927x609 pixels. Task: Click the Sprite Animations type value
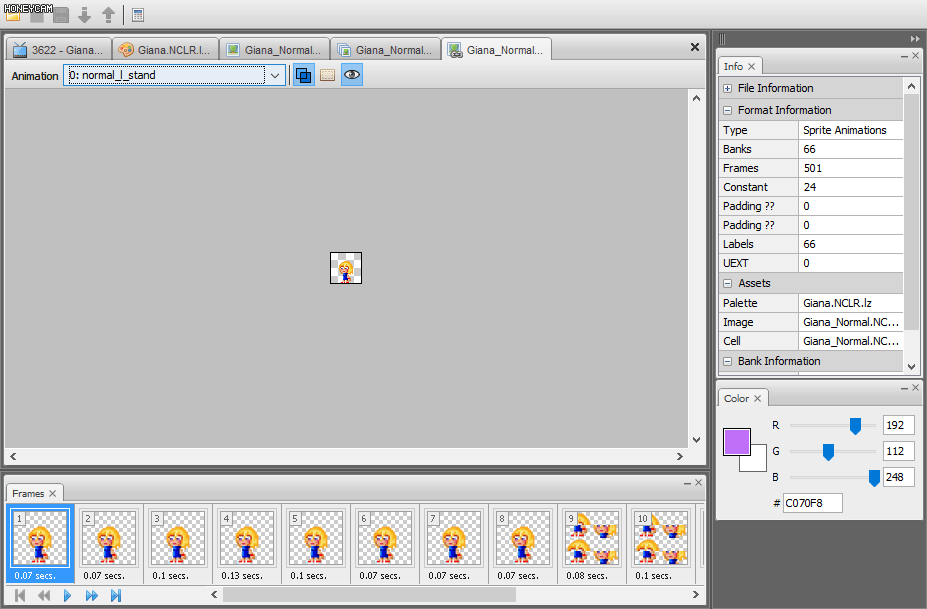(x=851, y=130)
